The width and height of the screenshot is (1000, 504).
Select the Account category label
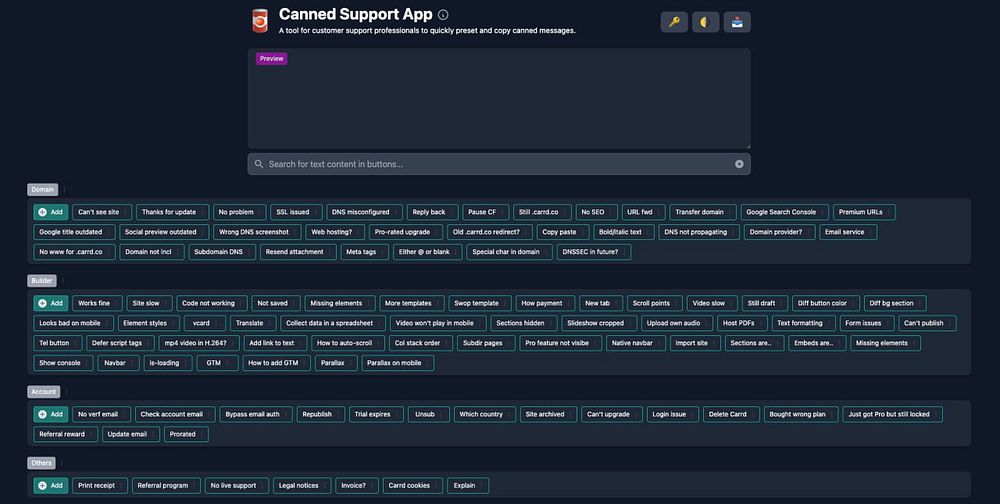pyautogui.click(x=43, y=392)
